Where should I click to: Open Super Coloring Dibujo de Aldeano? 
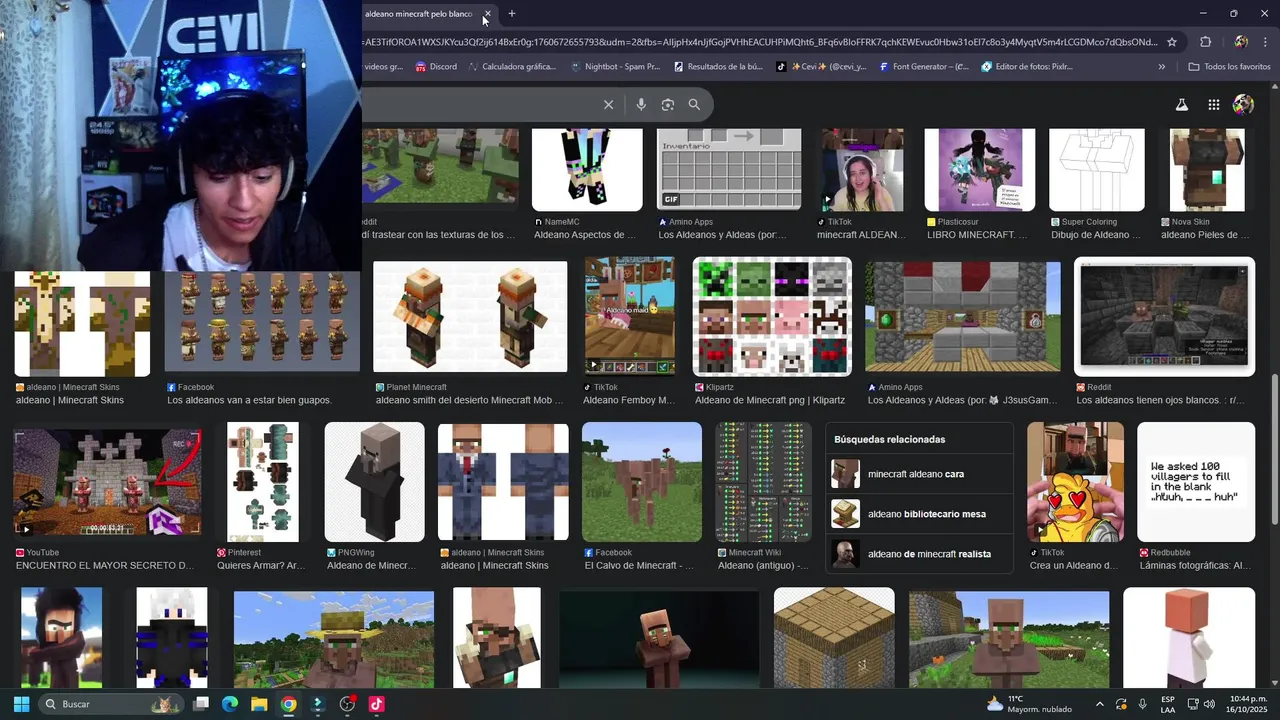tap(1096, 170)
